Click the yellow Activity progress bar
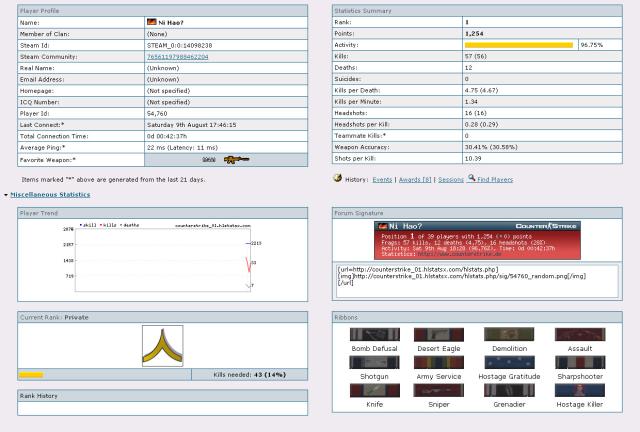 tap(519, 45)
